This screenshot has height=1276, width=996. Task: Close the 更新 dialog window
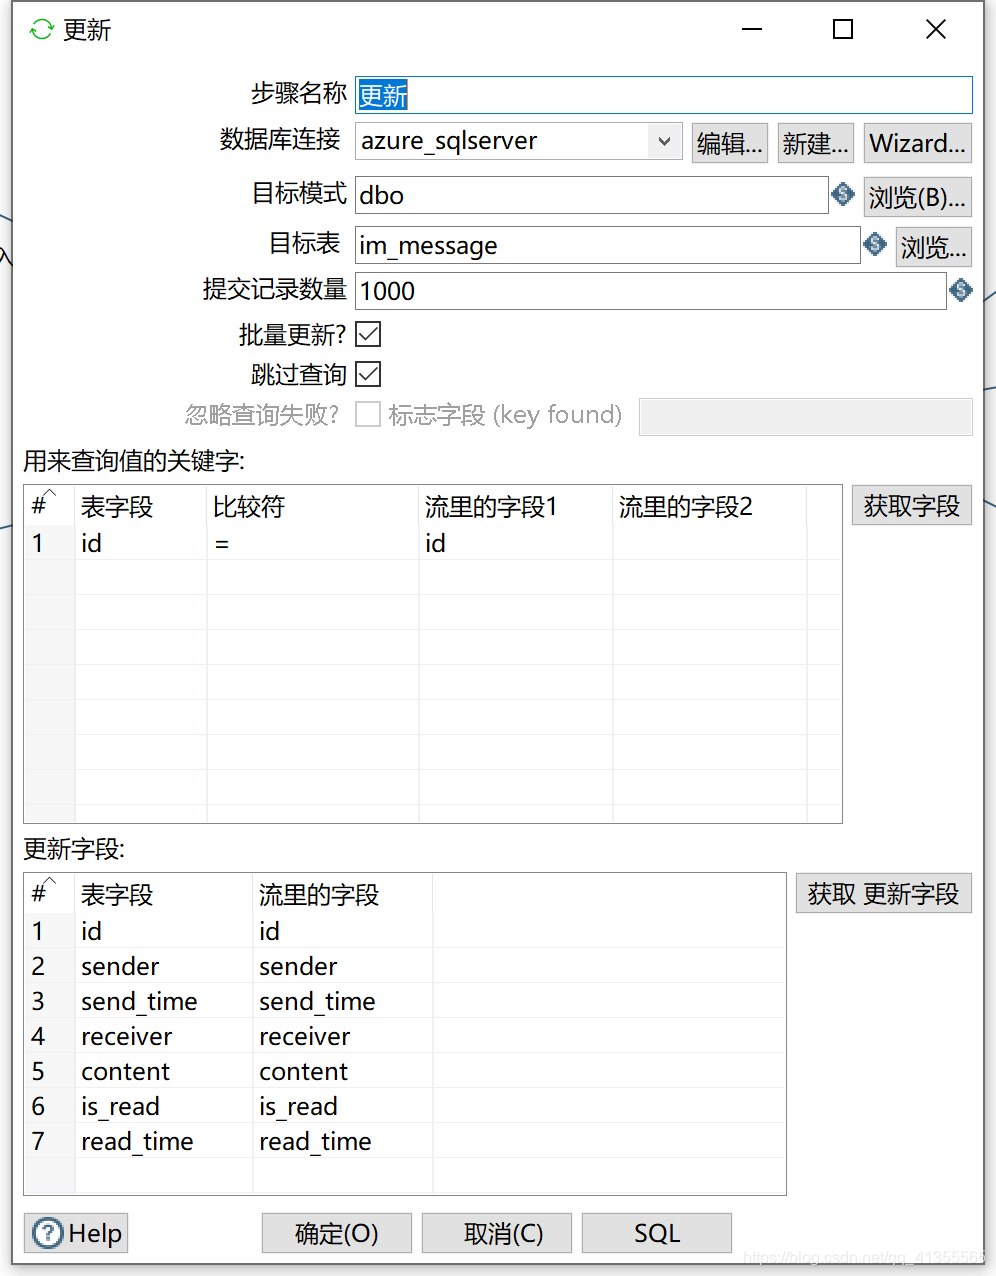pos(936,30)
